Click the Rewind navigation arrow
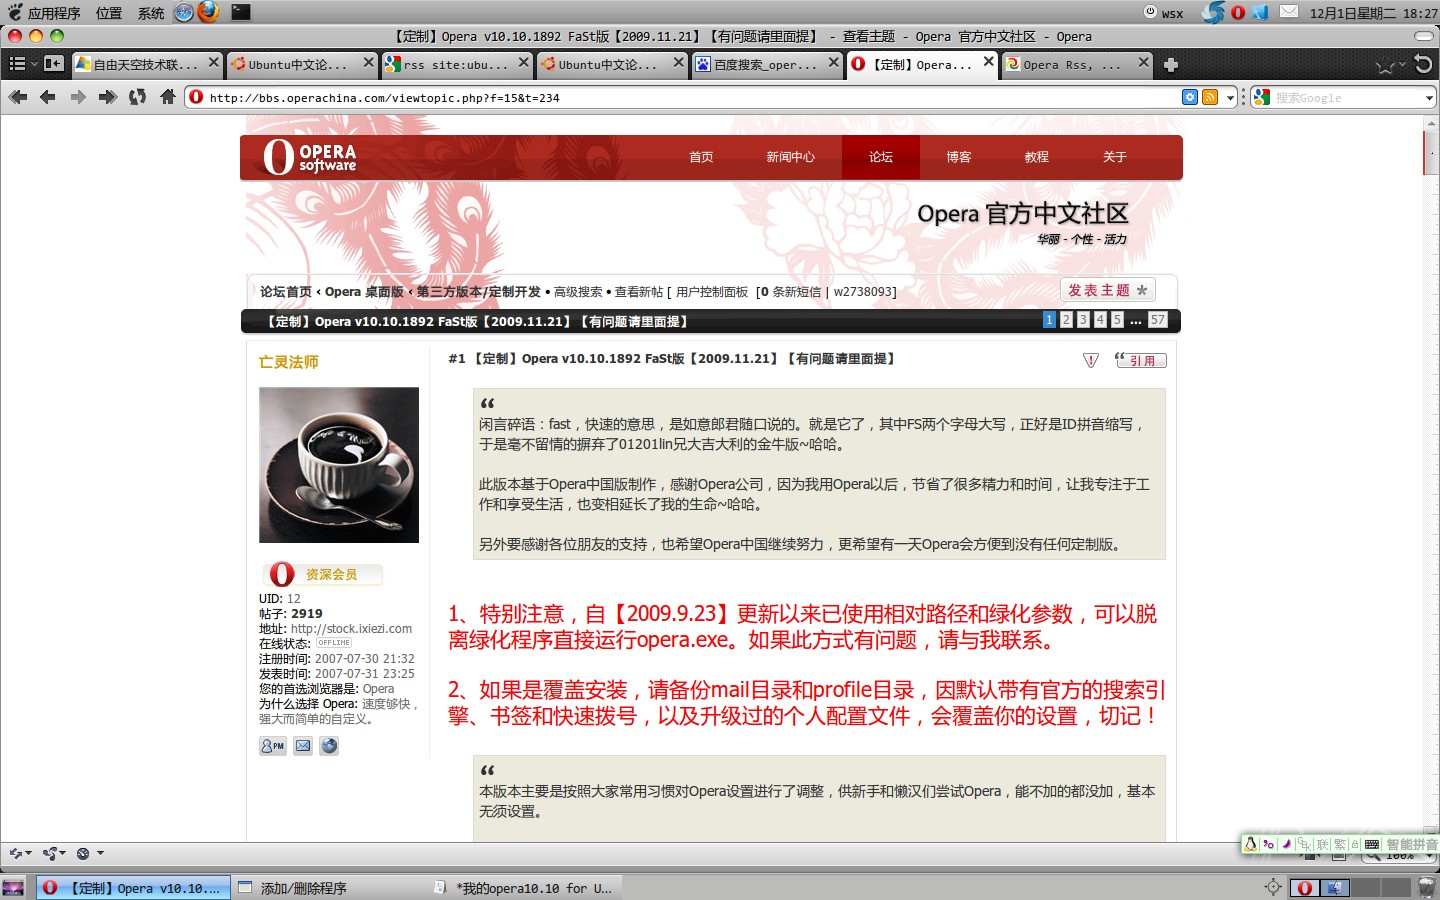 17,97
